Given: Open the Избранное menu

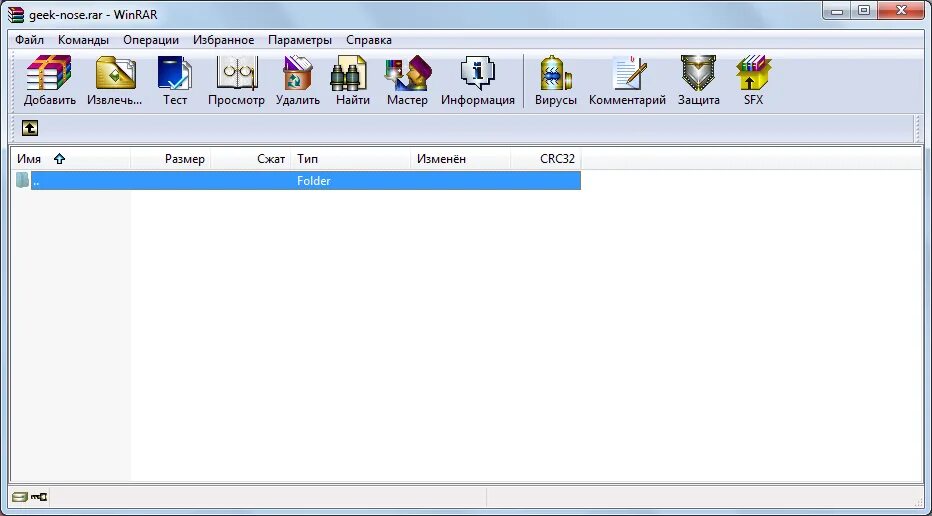Looking at the screenshot, I should coord(223,40).
